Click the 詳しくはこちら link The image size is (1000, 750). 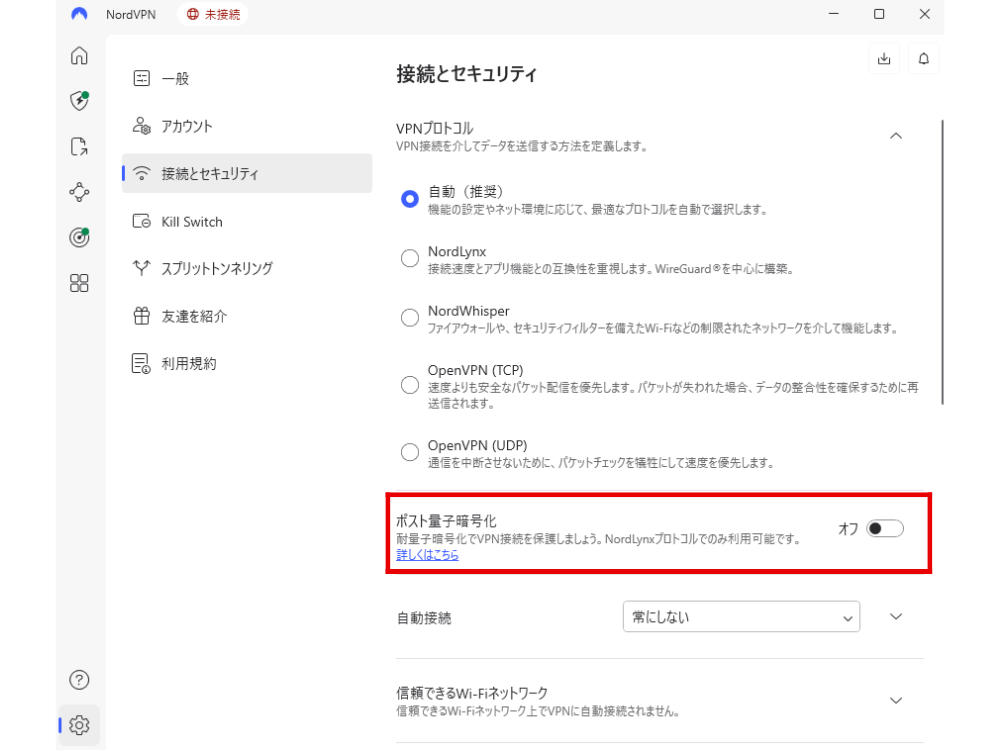click(x=427, y=555)
